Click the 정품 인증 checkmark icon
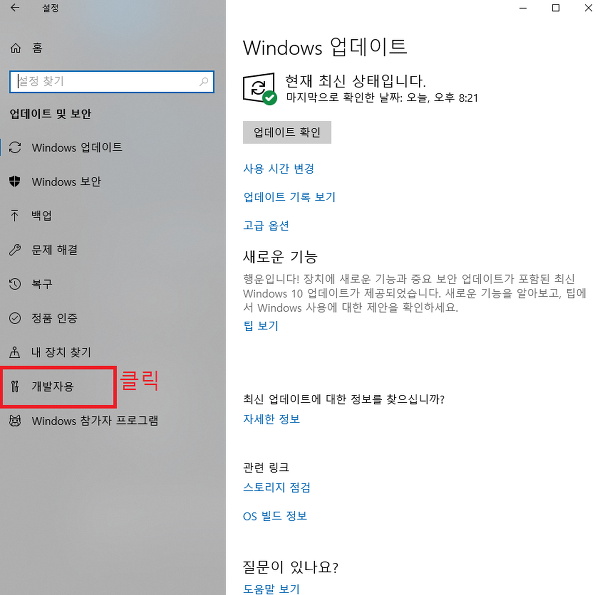Screen dimensions: 600x595 [15, 318]
